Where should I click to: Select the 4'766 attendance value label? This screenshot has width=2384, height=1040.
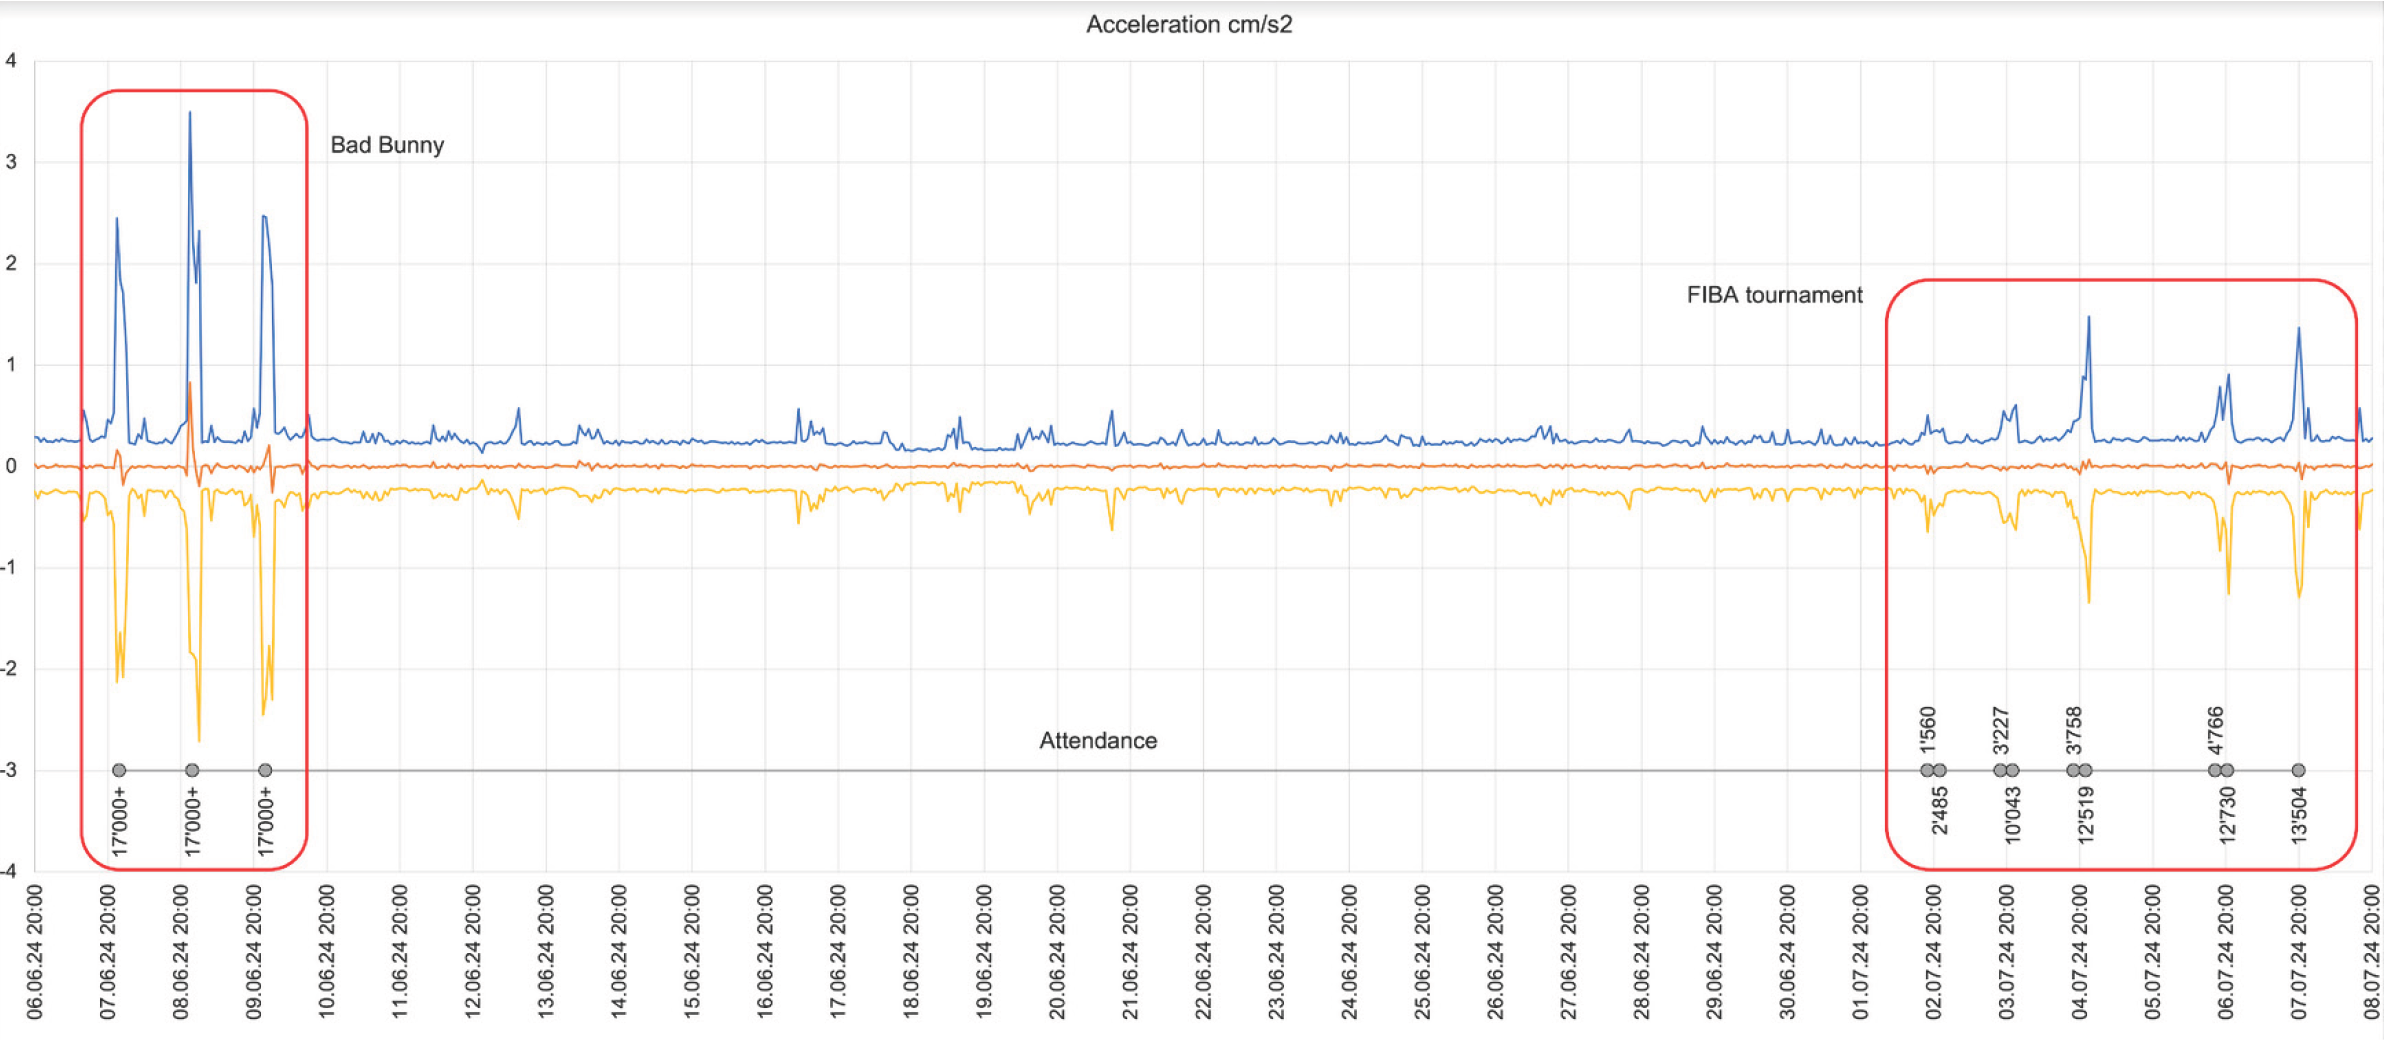point(2215,730)
